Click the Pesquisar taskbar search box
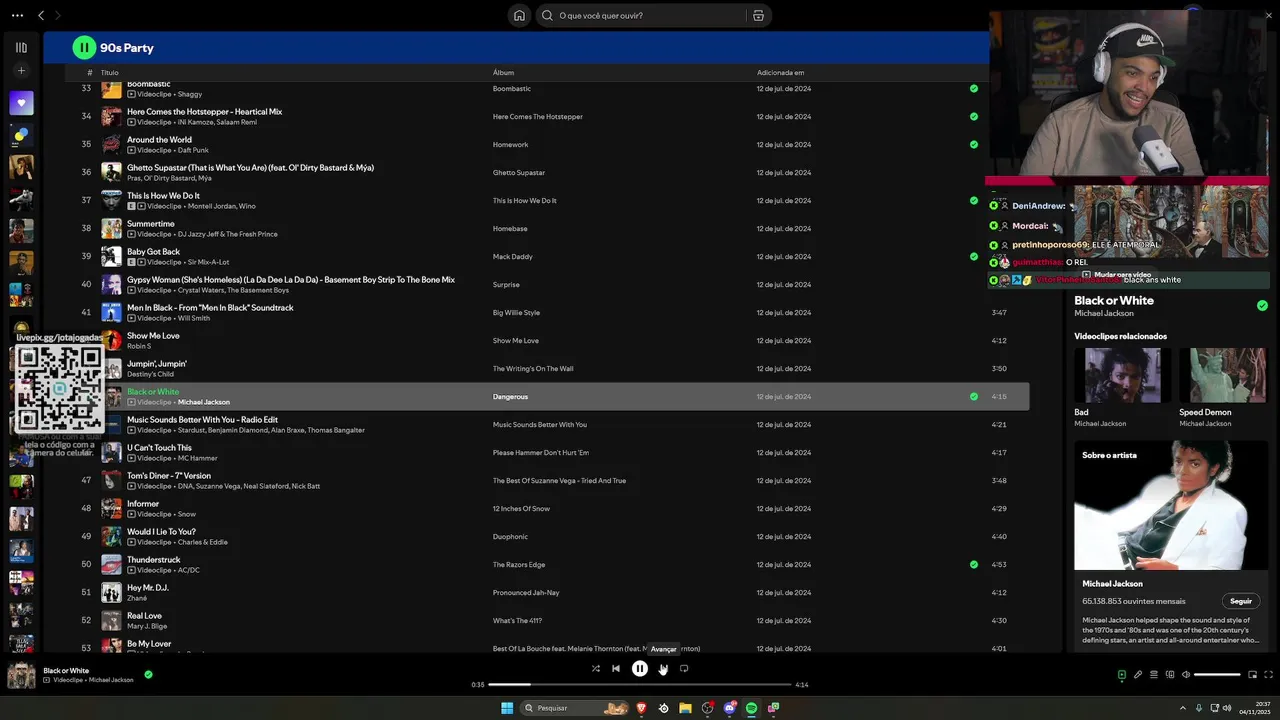 (x=575, y=708)
